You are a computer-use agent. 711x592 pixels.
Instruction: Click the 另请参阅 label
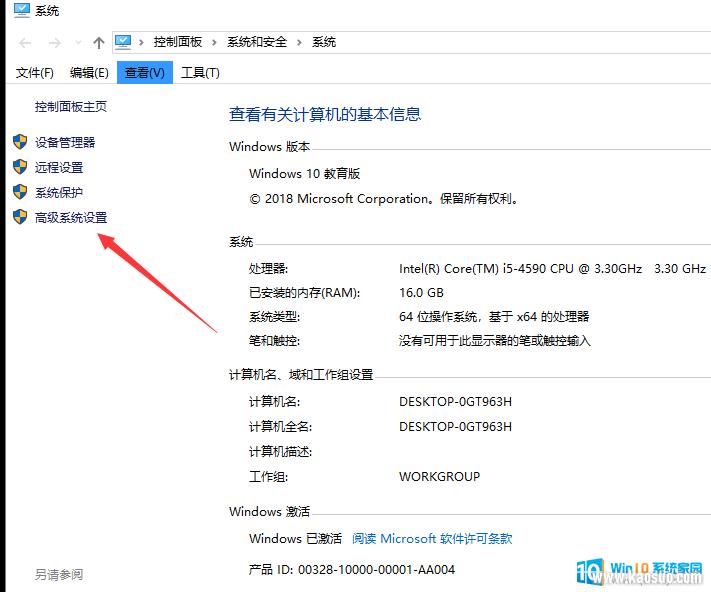(x=59, y=575)
